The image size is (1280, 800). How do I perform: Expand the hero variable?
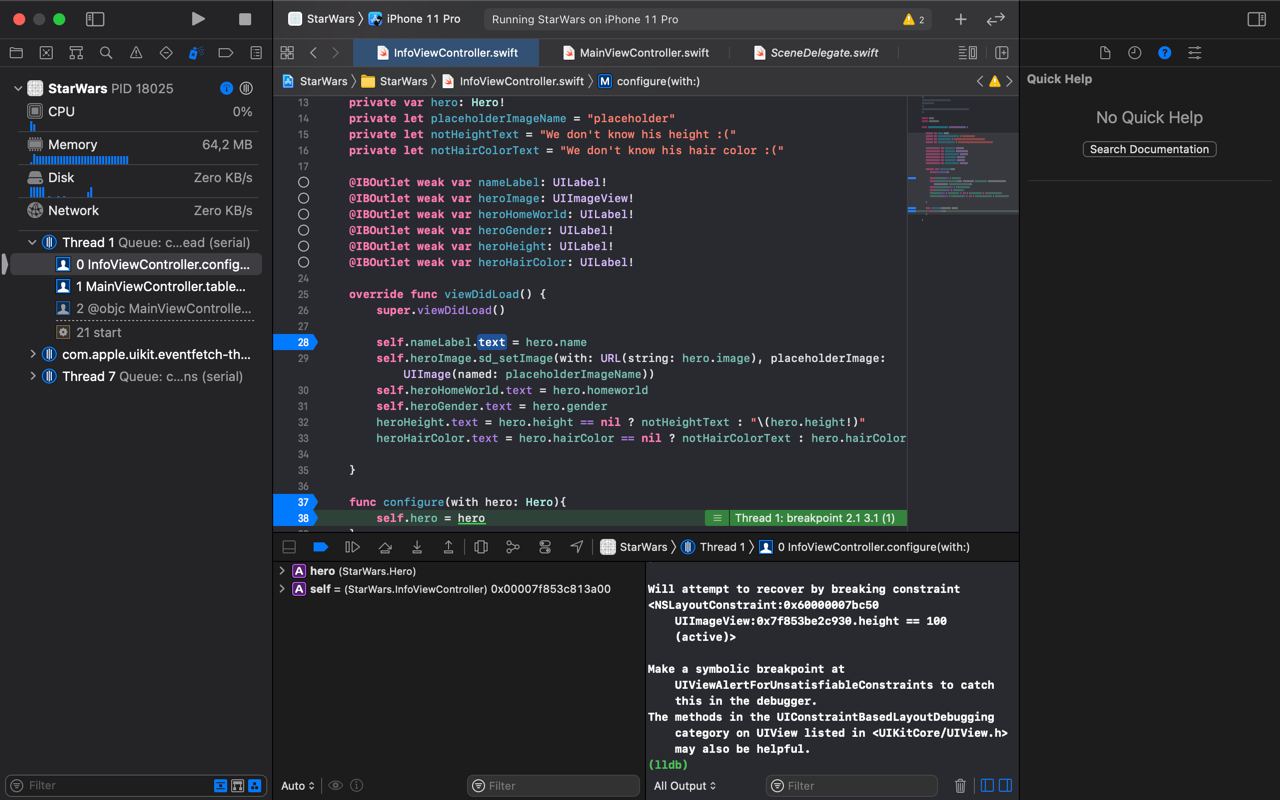(x=282, y=571)
